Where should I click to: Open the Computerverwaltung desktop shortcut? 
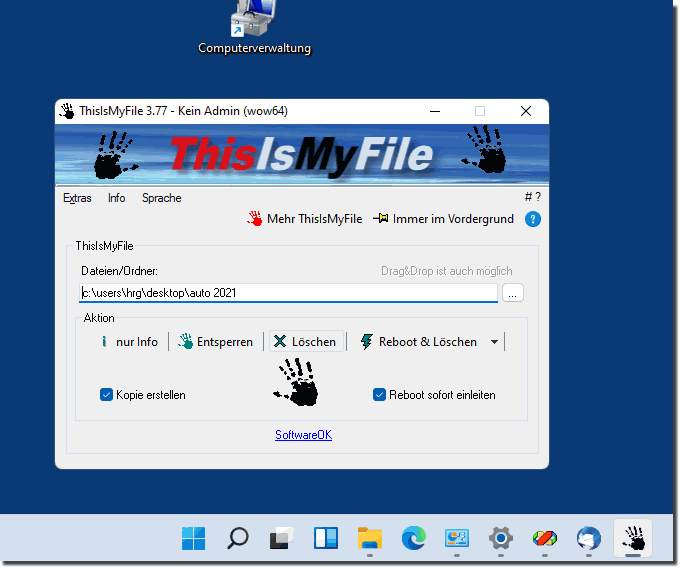(254, 27)
